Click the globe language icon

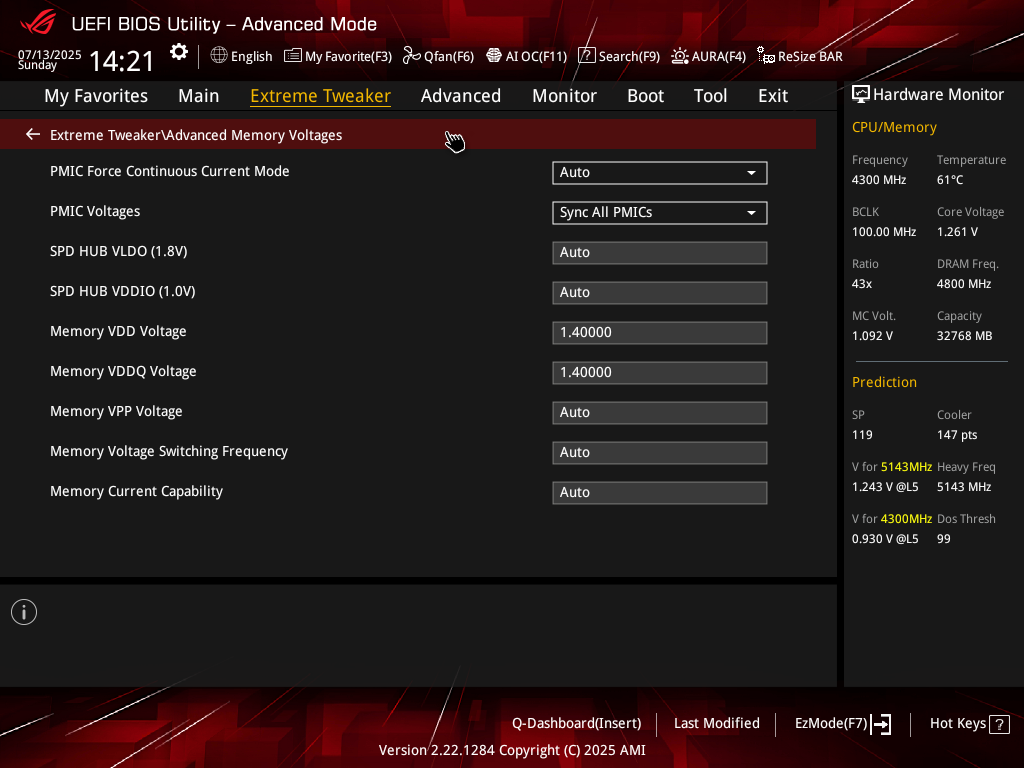219,56
